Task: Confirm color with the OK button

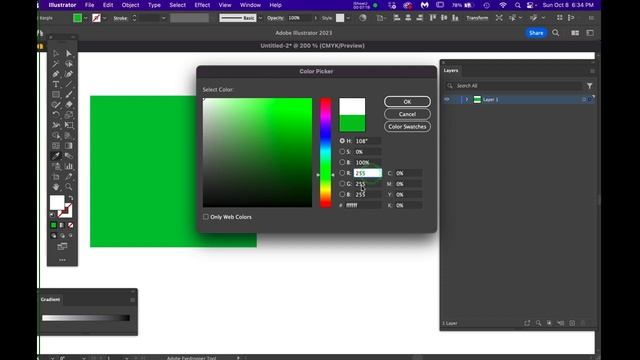Action: 407,102
